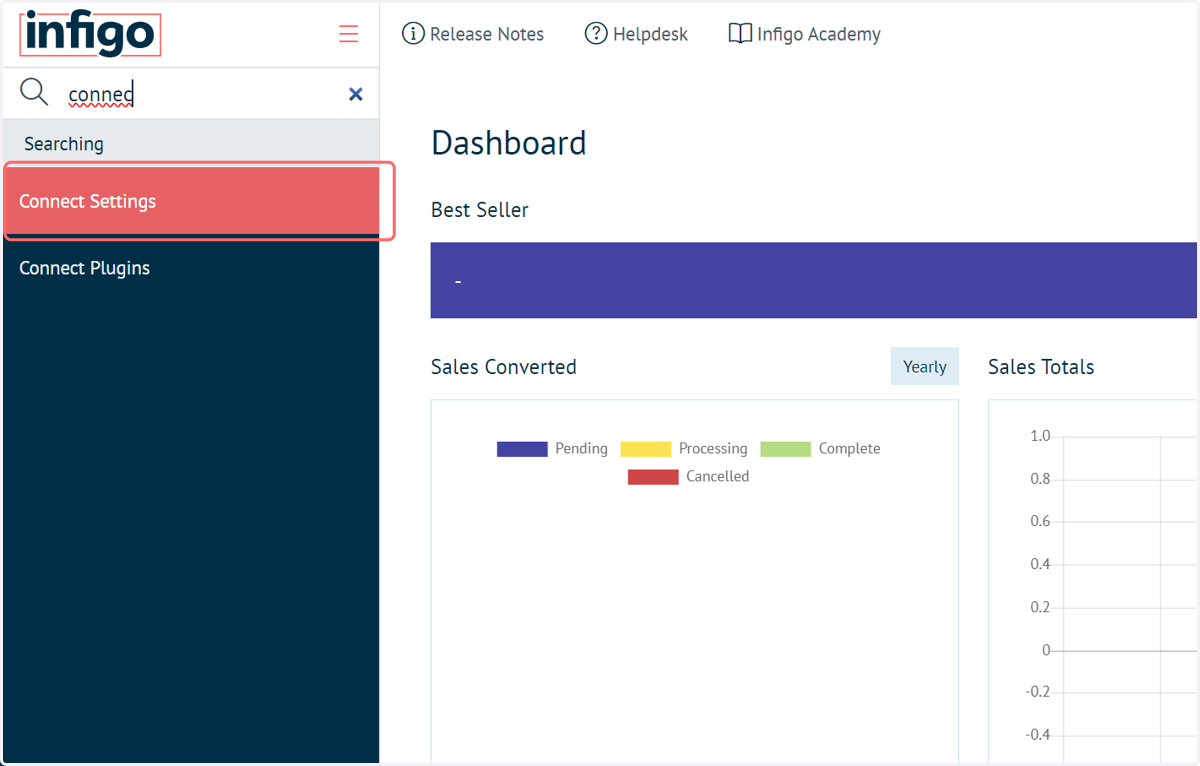Click the magnifying glass search icon
The height and width of the screenshot is (766, 1200).
point(34,93)
